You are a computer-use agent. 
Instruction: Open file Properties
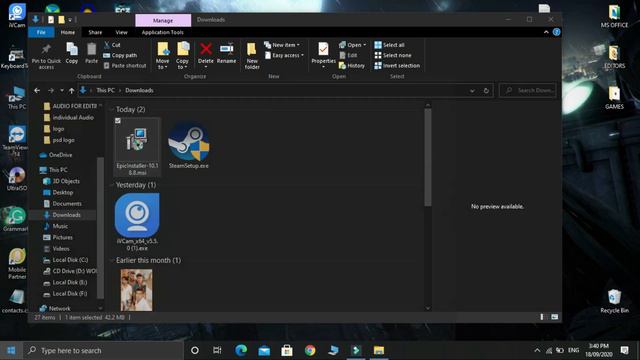click(x=323, y=54)
